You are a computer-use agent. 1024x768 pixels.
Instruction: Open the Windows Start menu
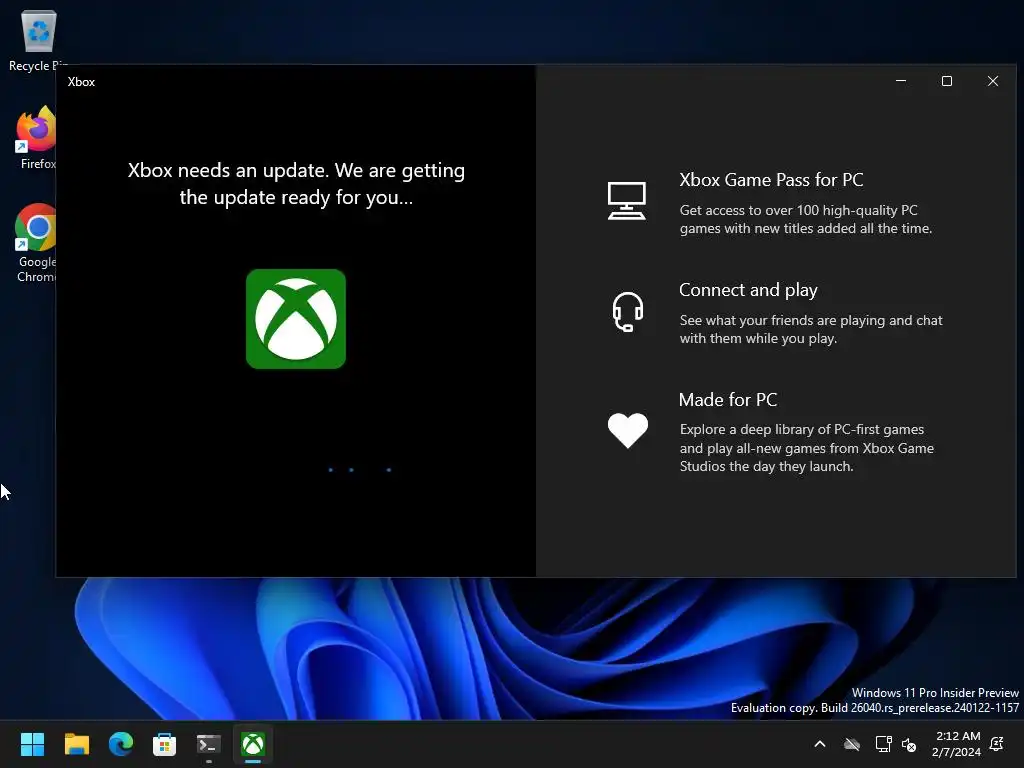[x=33, y=744]
